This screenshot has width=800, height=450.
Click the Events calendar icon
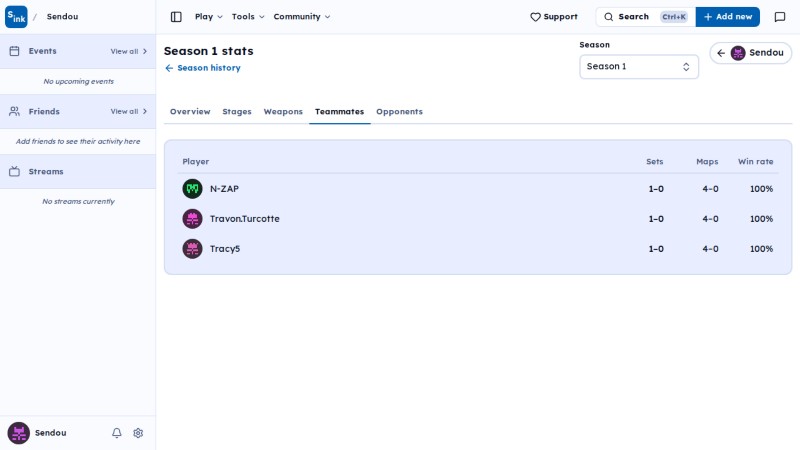pyautogui.click(x=14, y=51)
